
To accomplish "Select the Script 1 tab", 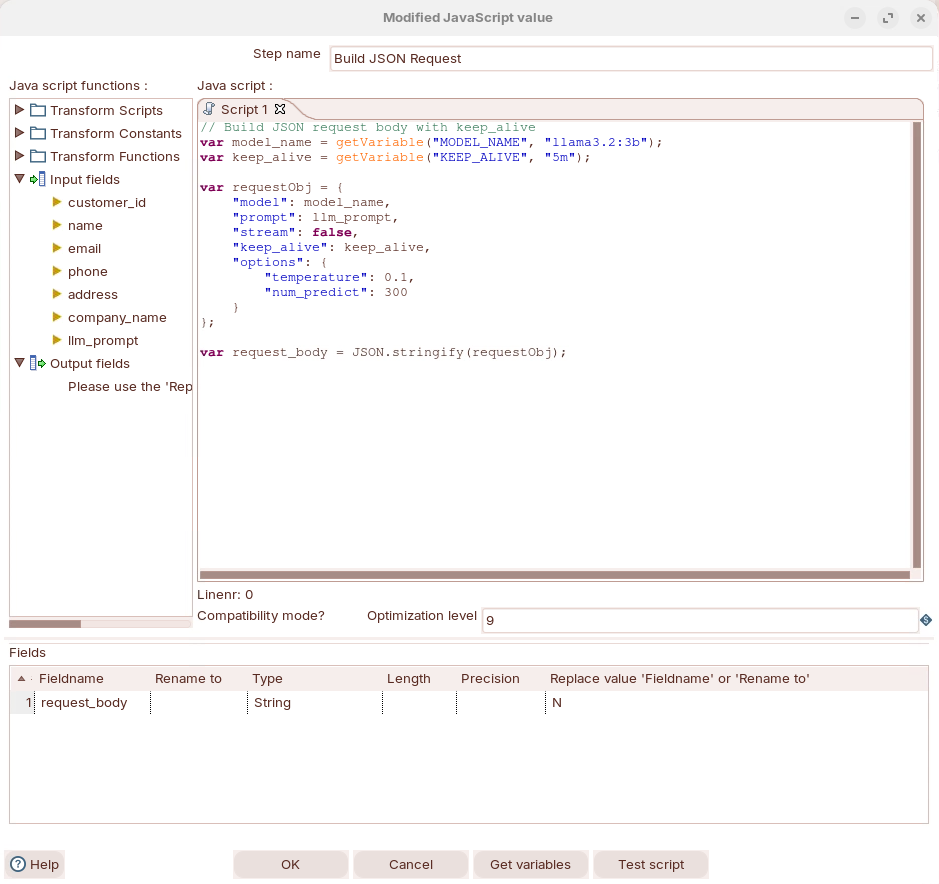I will point(244,109).
